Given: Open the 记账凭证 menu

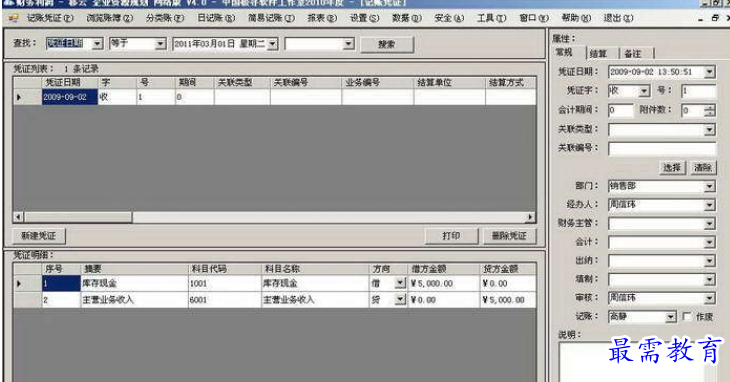Looking at the screenshot, I should tap(50, 18).
